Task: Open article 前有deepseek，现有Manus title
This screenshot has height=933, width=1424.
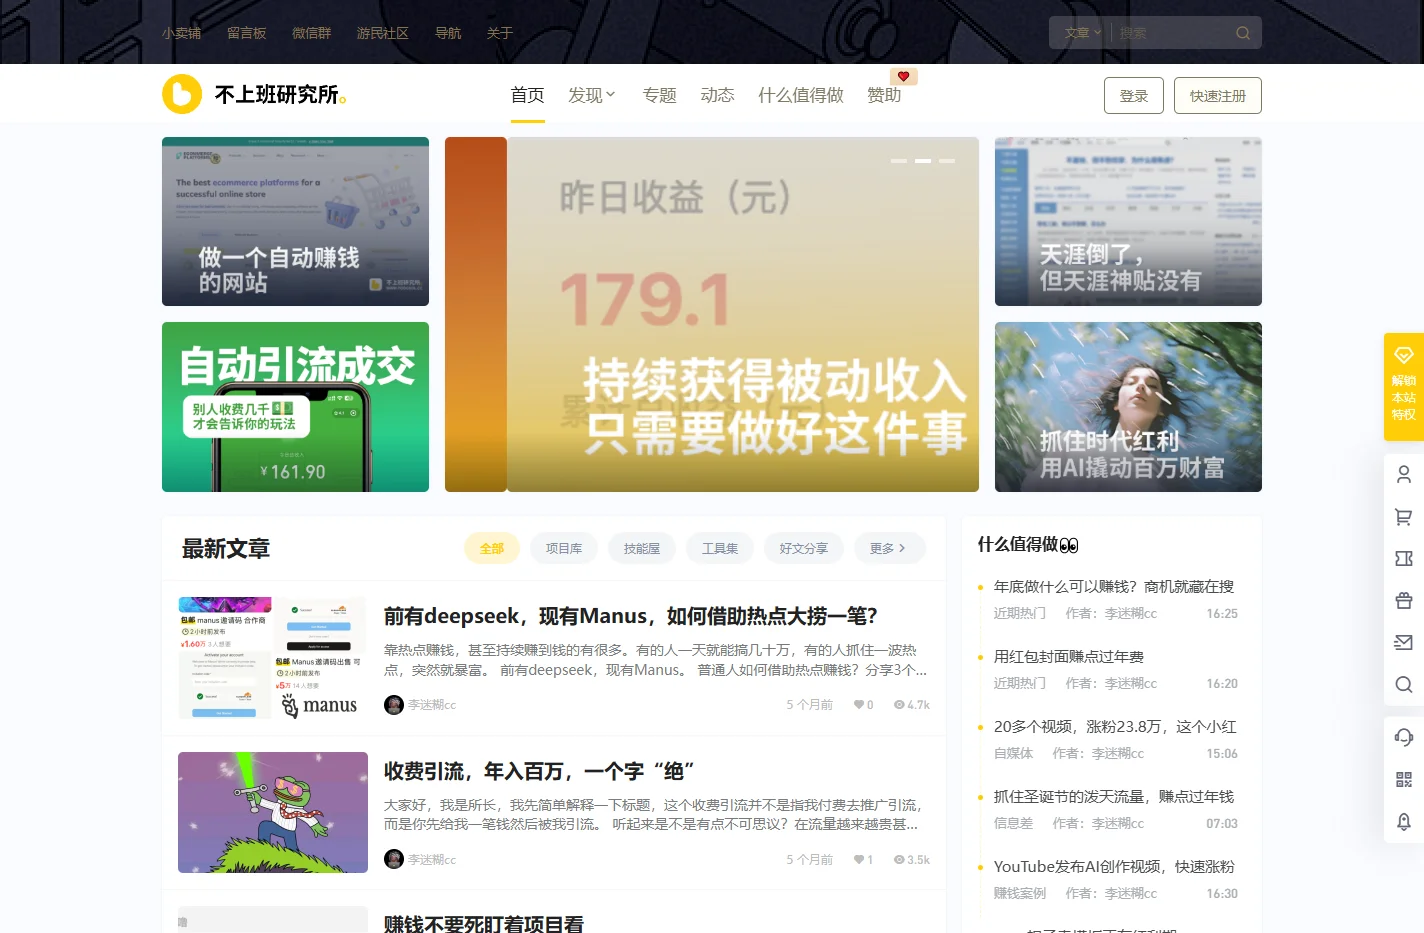Action: pos(631,616)
